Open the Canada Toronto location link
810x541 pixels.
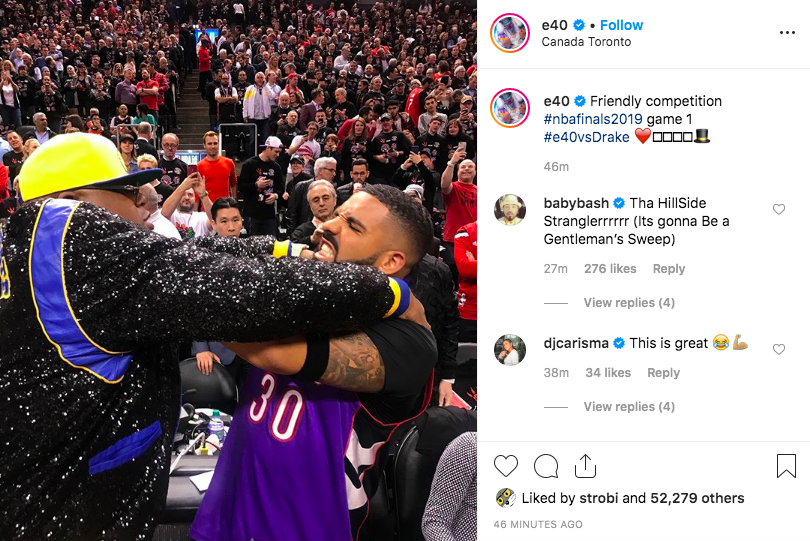586,42
